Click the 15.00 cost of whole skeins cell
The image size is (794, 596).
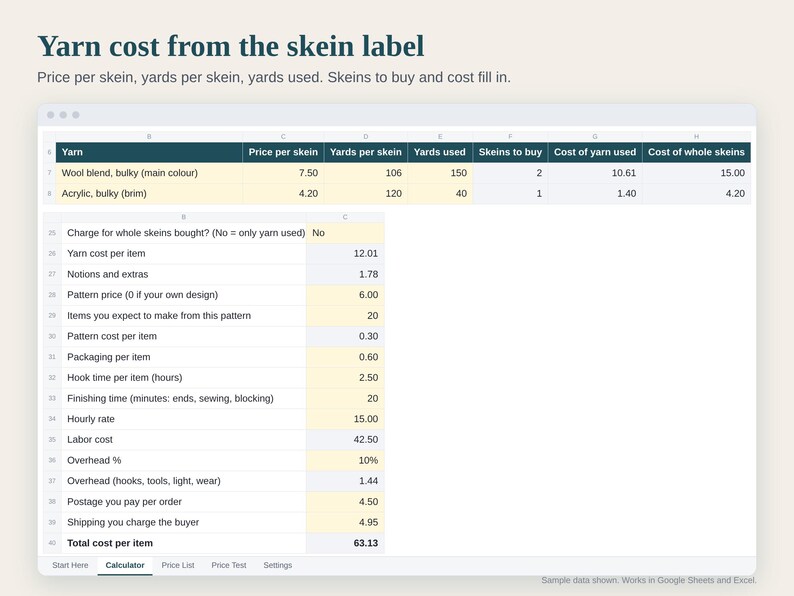pyautogui.click(x=696, y=173)
